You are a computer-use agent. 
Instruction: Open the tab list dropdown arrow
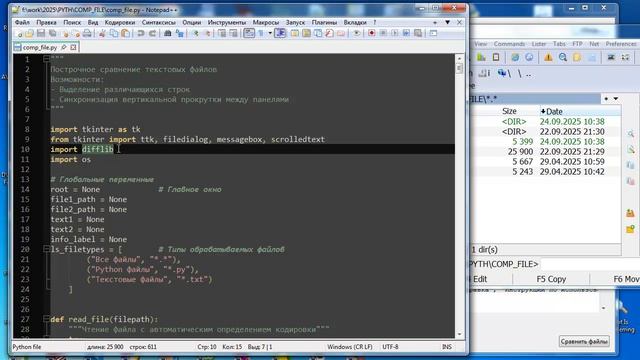(x=447, y=22)
